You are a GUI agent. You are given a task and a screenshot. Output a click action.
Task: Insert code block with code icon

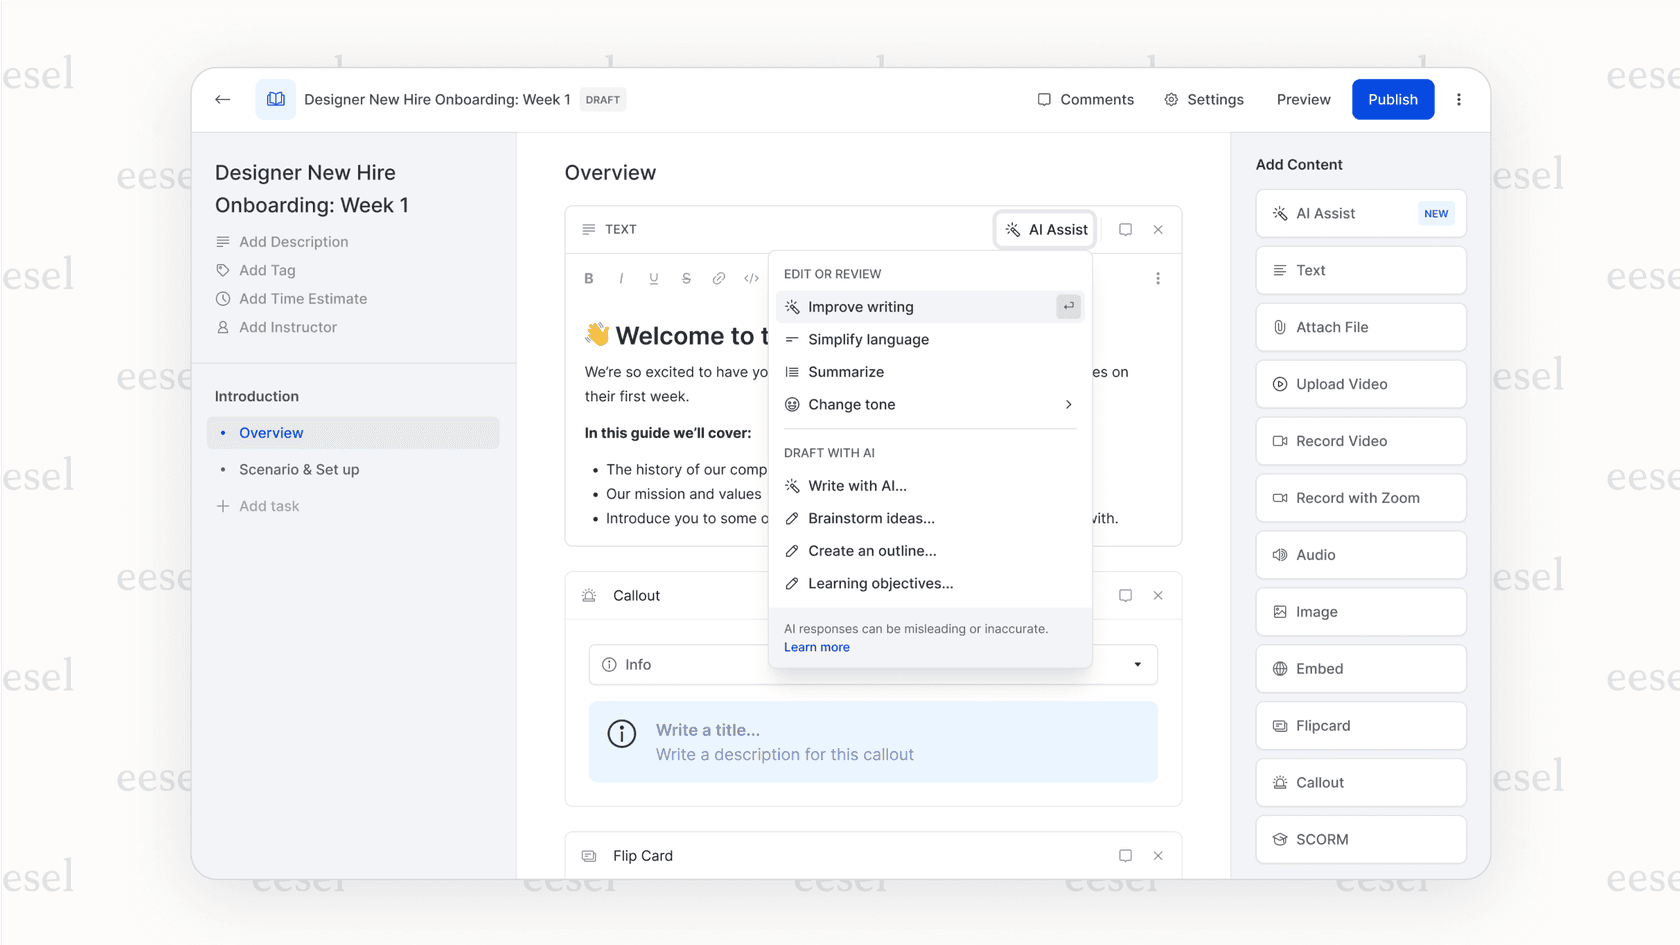click(751, 279)
